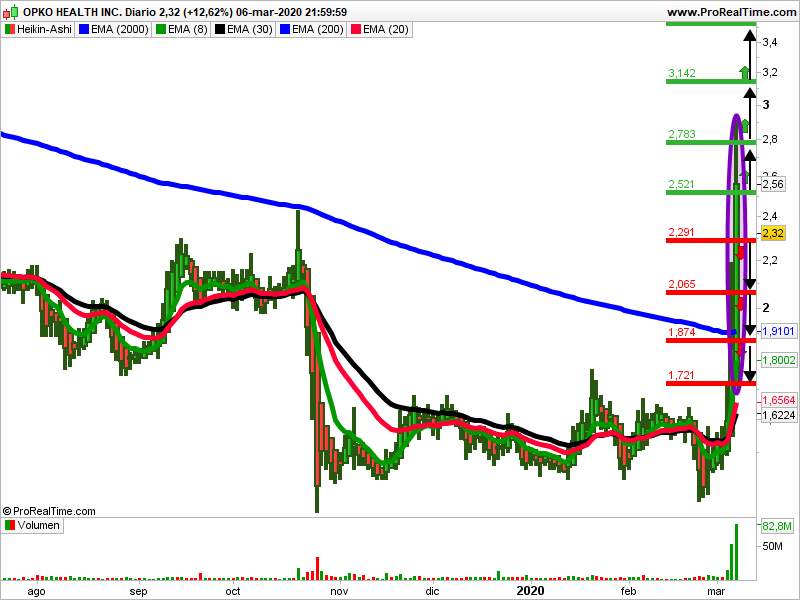The image size is (800, 600).
Task: Click the red 1,6564 EMA value tag
Action: (779, 400)
